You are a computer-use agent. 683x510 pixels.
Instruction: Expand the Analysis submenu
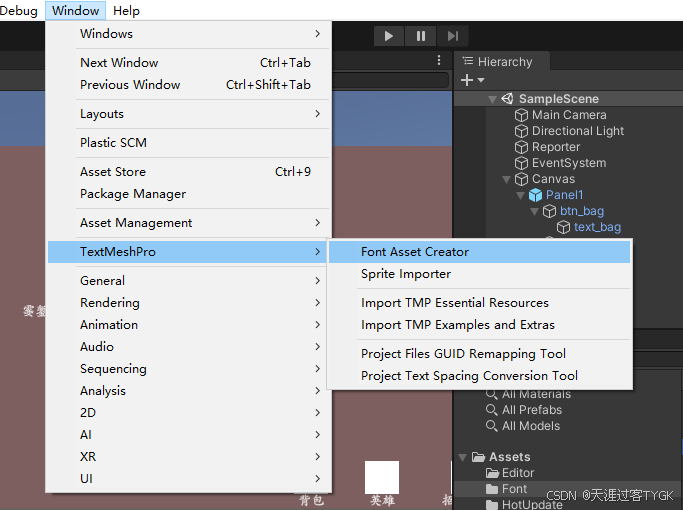(x=189, y=391)
